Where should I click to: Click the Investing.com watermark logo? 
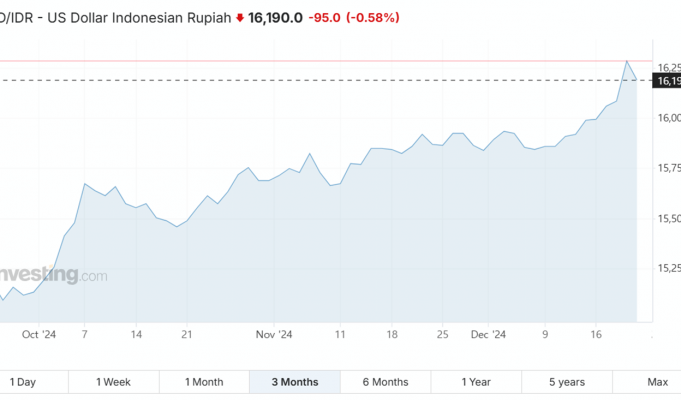pyautogui.click(x=52, y=276)
